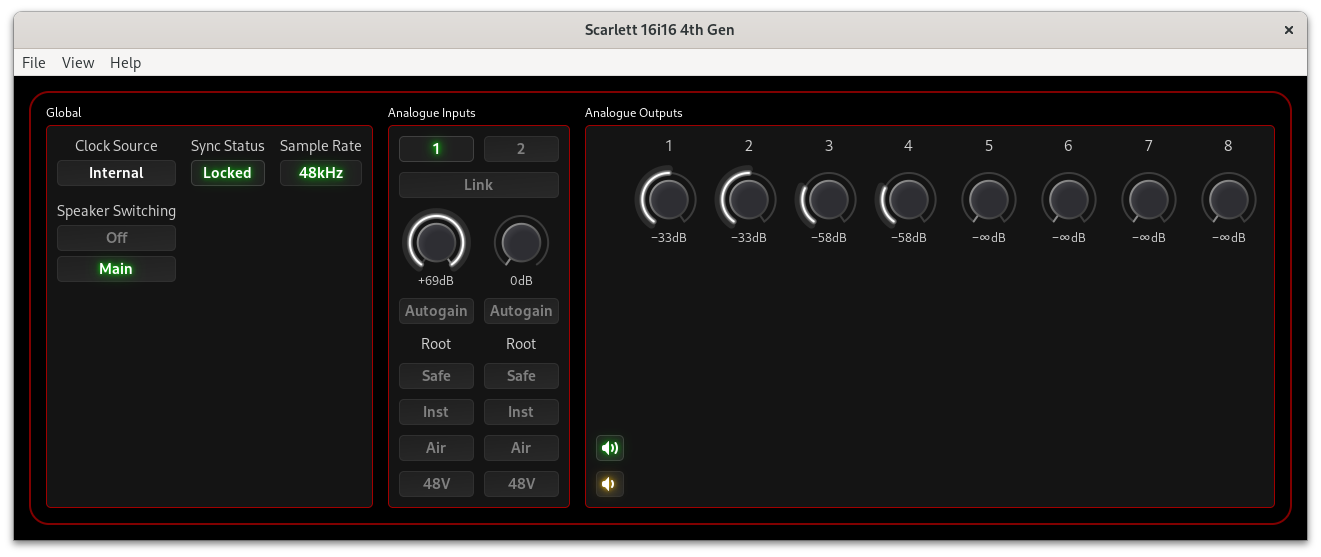Click the Analogue Output 1 volume knob
This screenshot has height=557, width=1321.
(x=668, y=200)
